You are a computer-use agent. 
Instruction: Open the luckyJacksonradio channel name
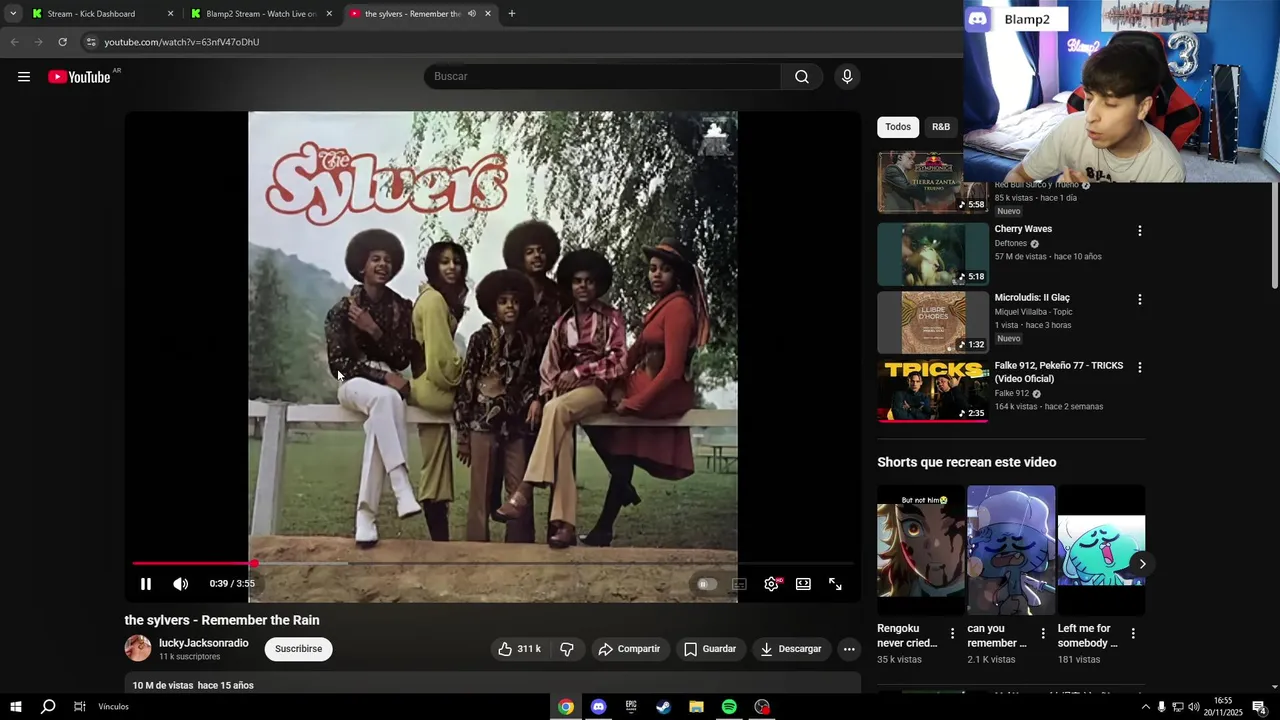204,643
